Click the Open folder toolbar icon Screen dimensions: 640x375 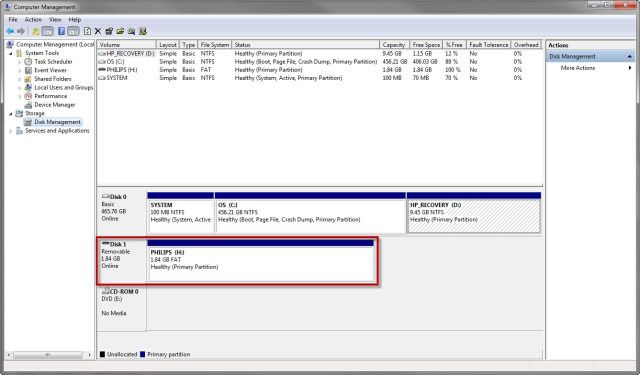120,31
